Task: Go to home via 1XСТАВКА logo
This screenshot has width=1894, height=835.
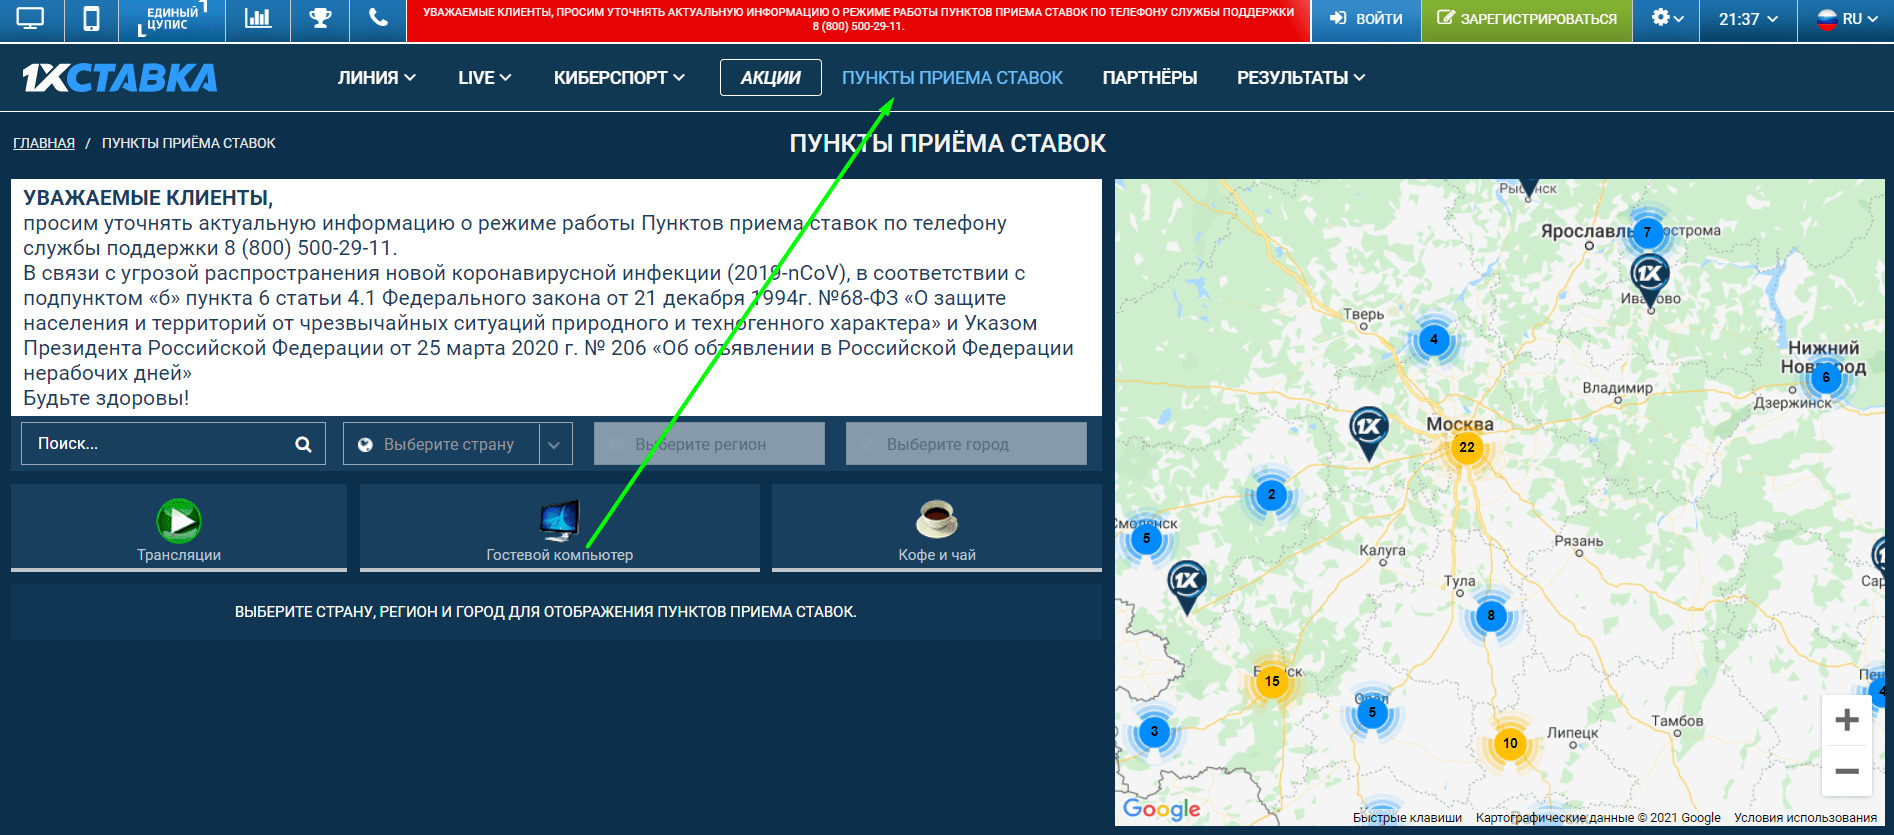Action: point(120,77)
